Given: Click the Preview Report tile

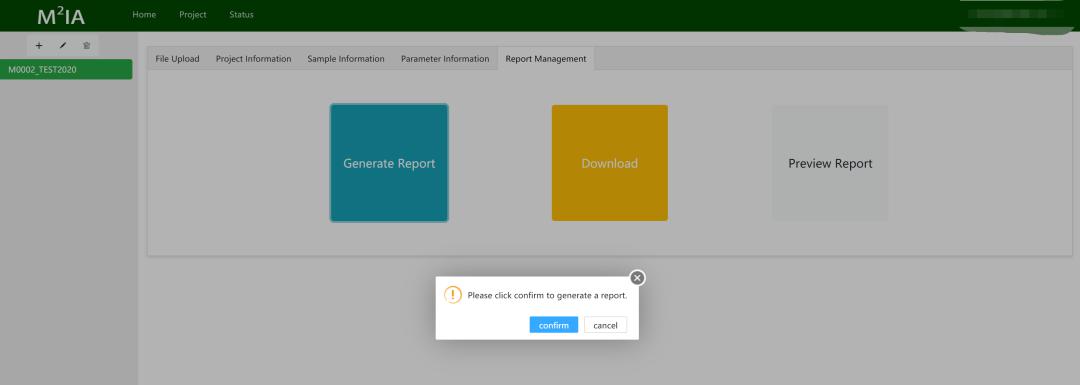Looking at the screenshot, I should [x=830, y=163].
